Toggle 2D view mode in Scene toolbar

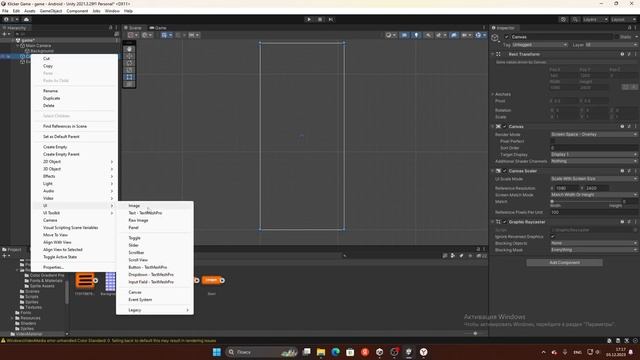pos(404,35)
